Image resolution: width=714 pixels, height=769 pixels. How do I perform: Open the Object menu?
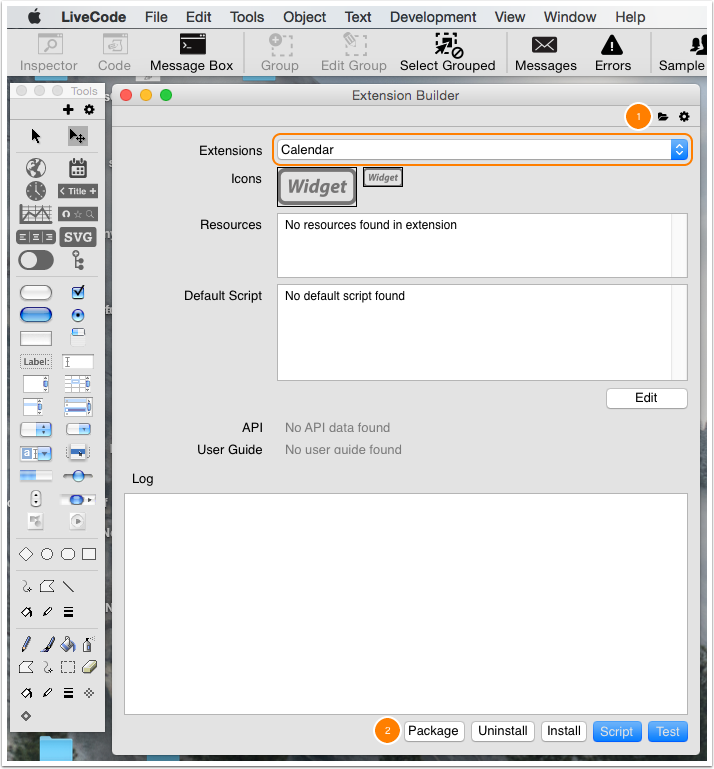click(304, 17)
